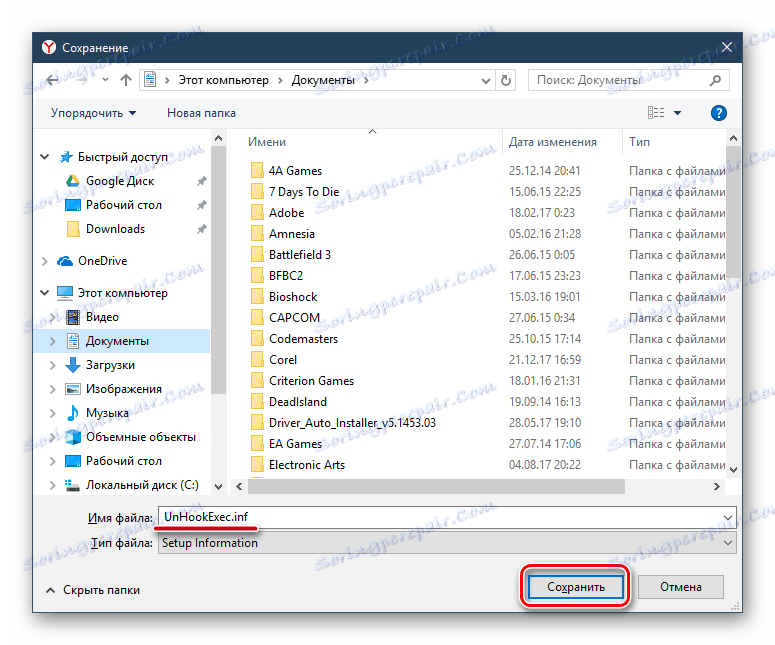Close the Сохранение dialog

tap(727, 47)
